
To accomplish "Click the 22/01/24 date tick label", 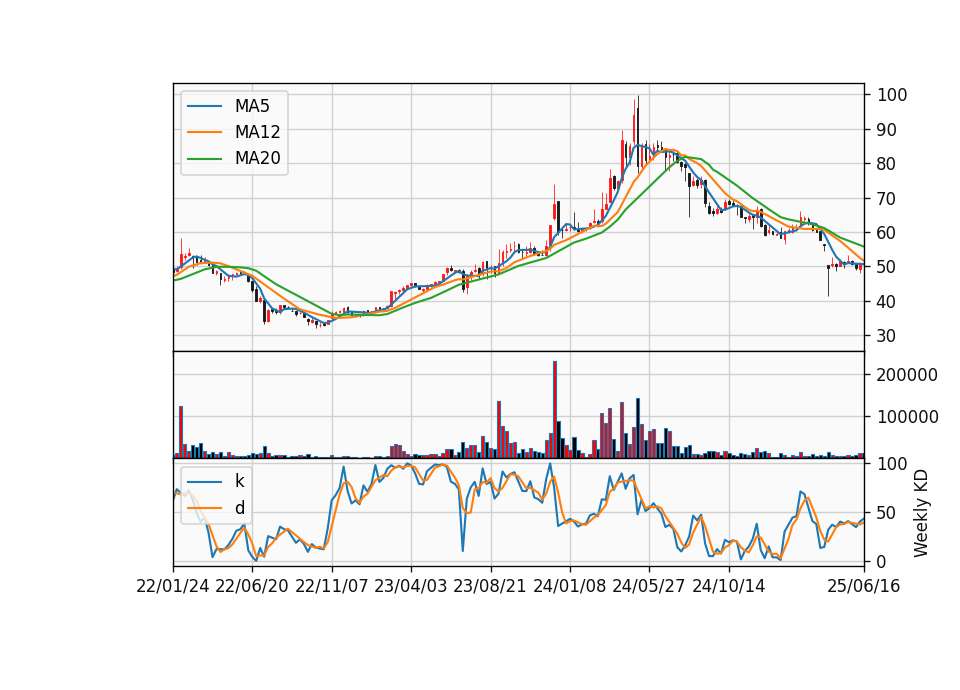I will pyautogui.click(x=173, y=586).
